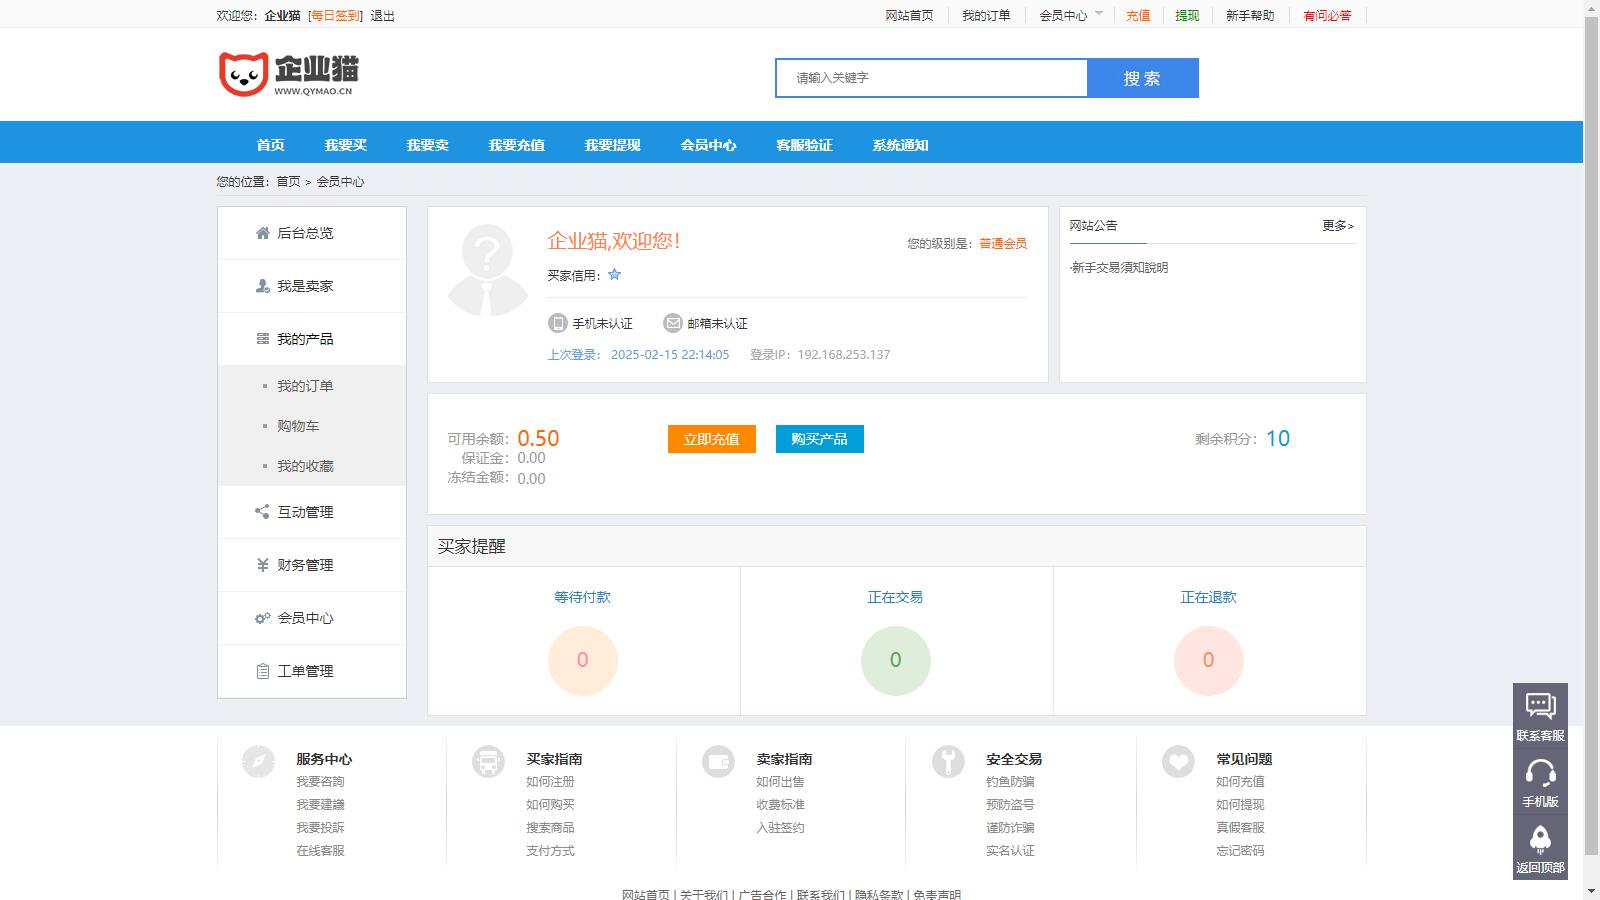Image resolution: width=1600 pixels, height=900 pixels.
Task: Click the 买家指南 truck icon in footer
Action: tap(487, 760)
